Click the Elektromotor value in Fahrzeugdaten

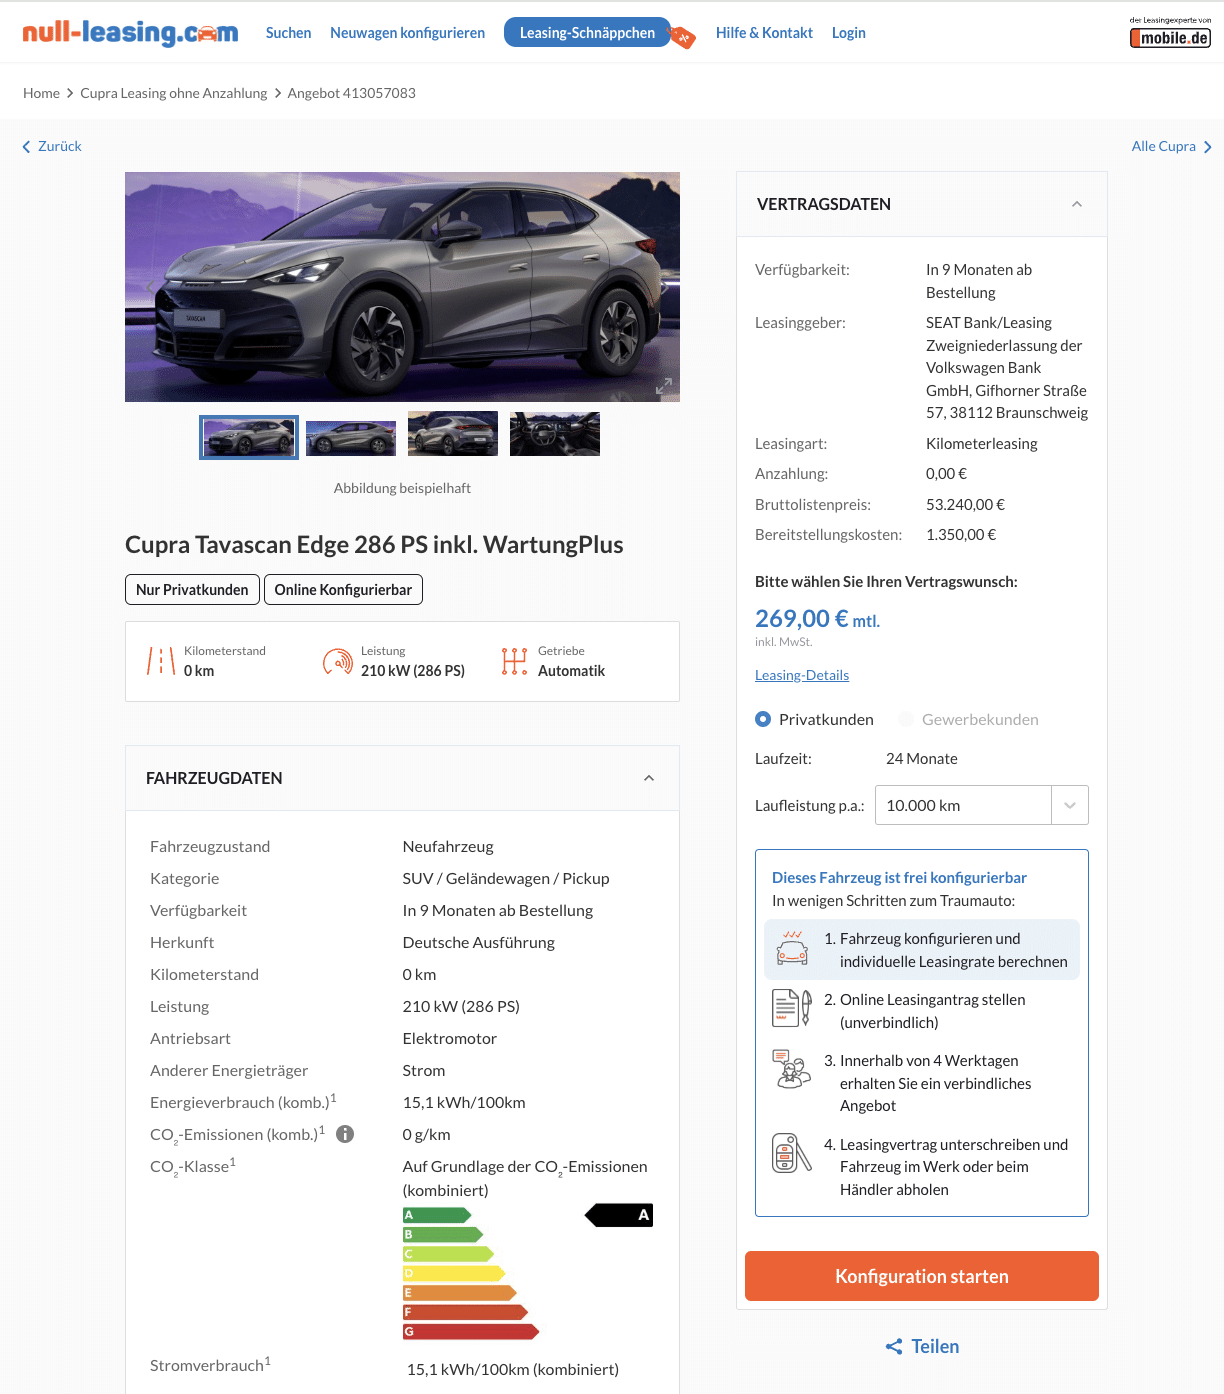[449, 1038]
